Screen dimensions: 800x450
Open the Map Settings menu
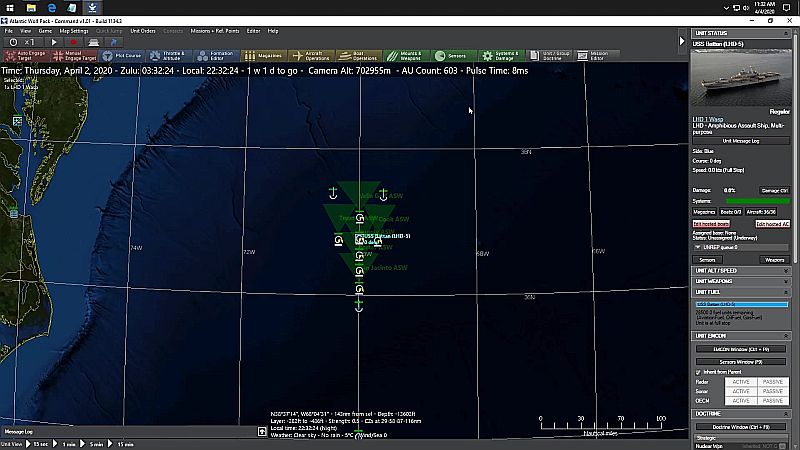(74, 31)
